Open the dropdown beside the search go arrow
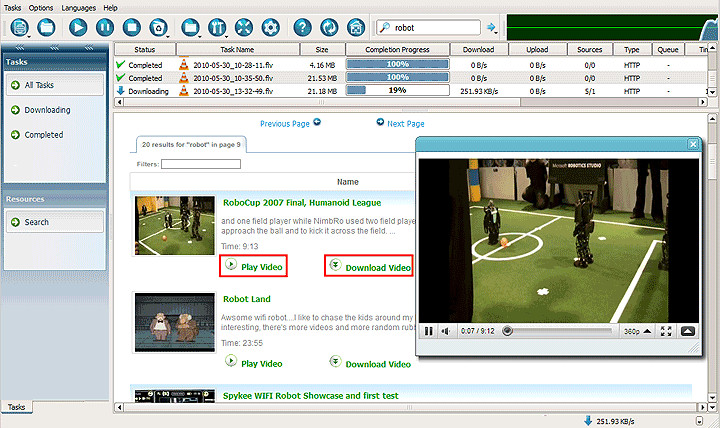Viewport: 720px width, 428px height. click(496, 33)
